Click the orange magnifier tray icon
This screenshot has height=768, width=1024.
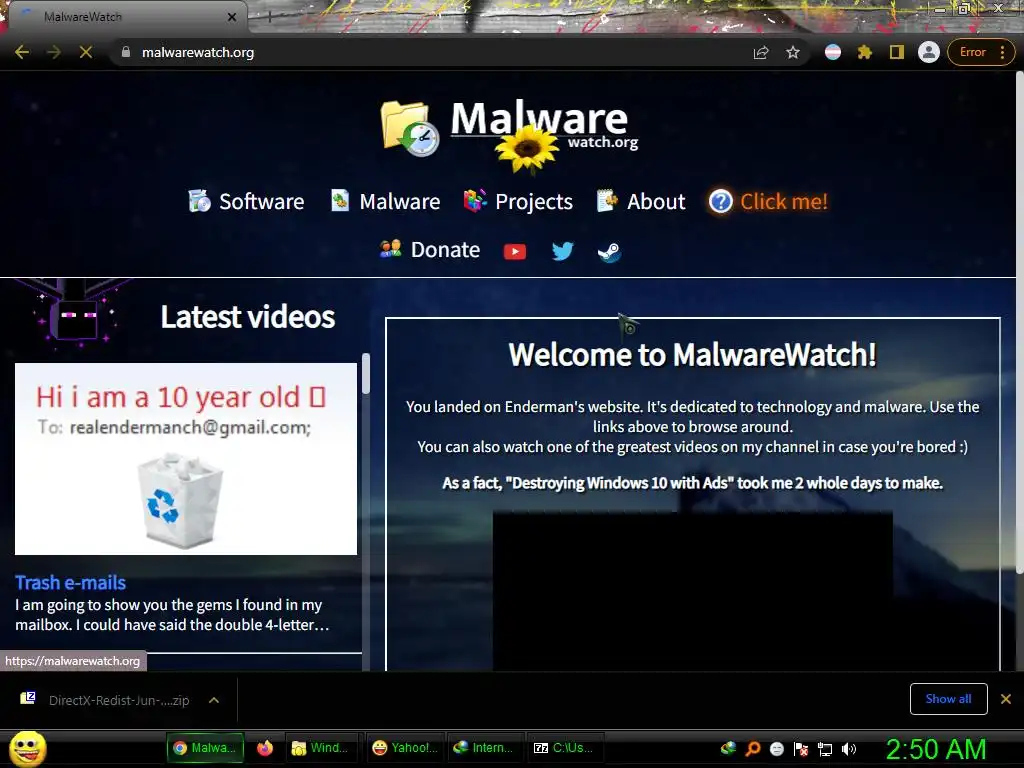click(x=752, y=748)
